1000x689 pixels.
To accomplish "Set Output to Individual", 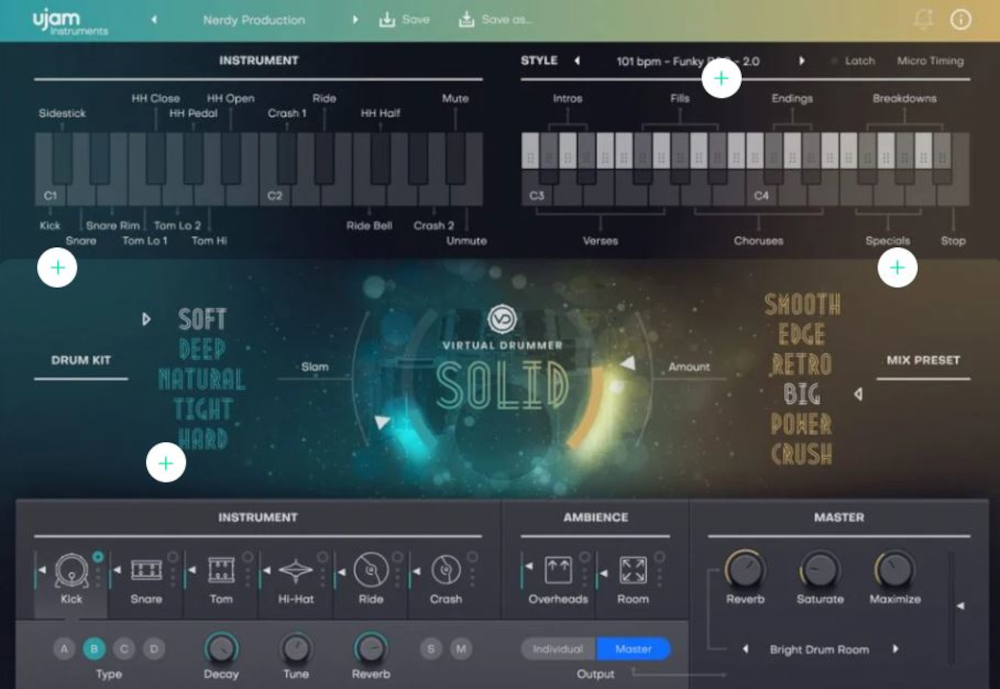I will (x=558, y=649).
